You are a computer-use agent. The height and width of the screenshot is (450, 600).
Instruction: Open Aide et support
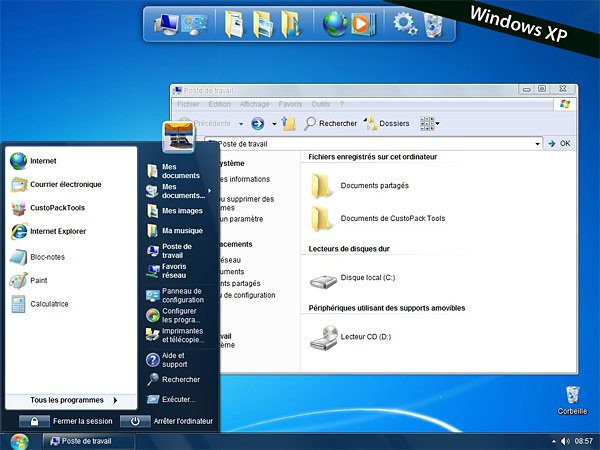(178, 360)
